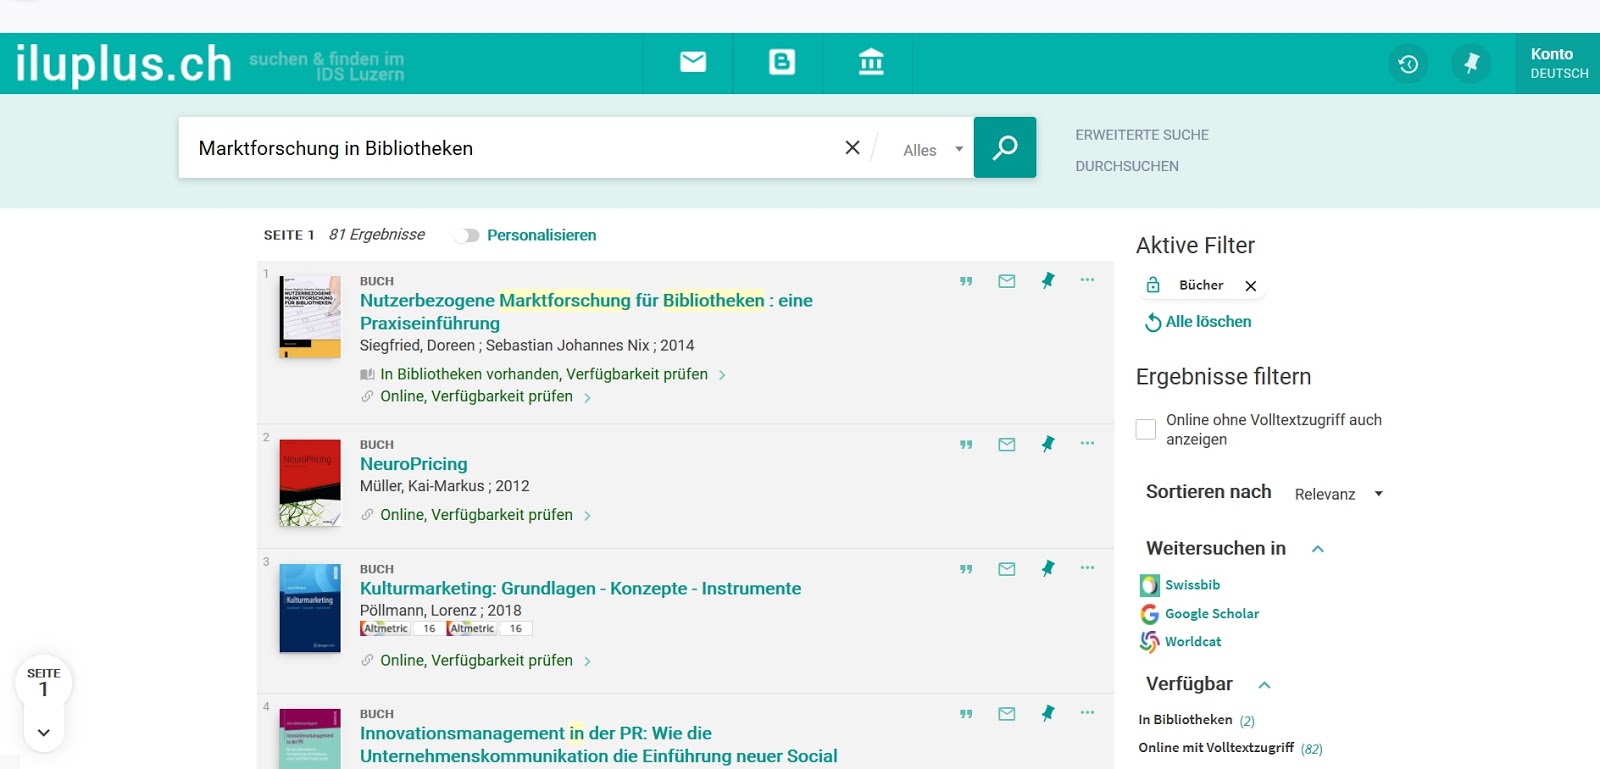Expand library availability for Nutzerbezogene Marktforschung
The image size is (1600, 769).
[x=553, y=374]
